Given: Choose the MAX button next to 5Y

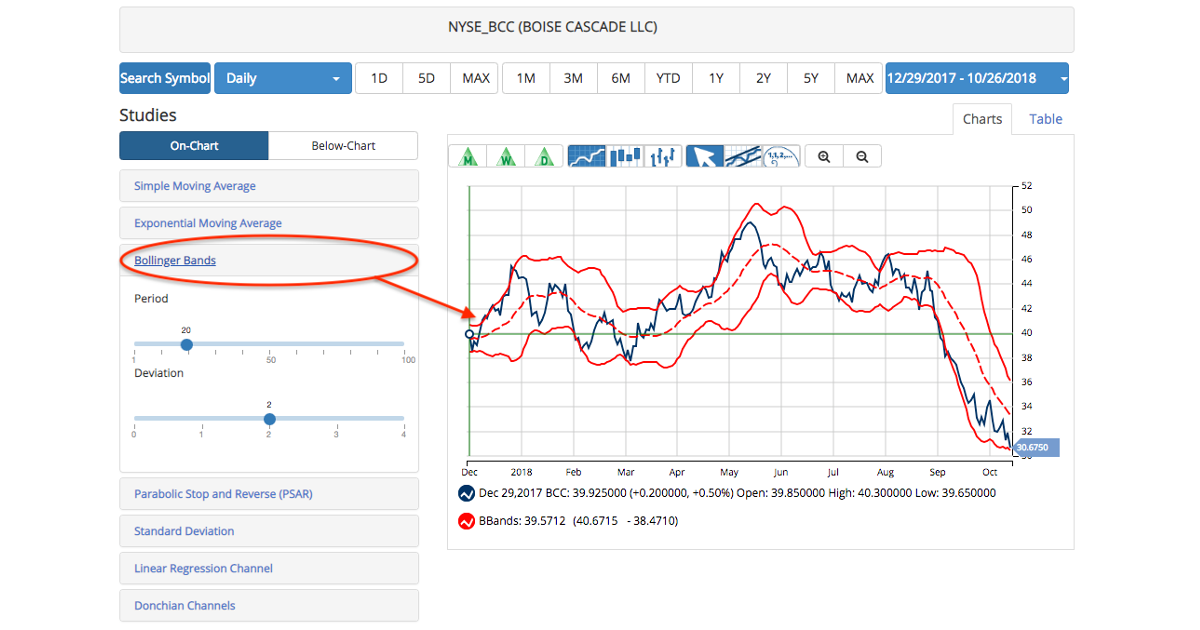Looking at the screenshot, I should tap(860, 78).
